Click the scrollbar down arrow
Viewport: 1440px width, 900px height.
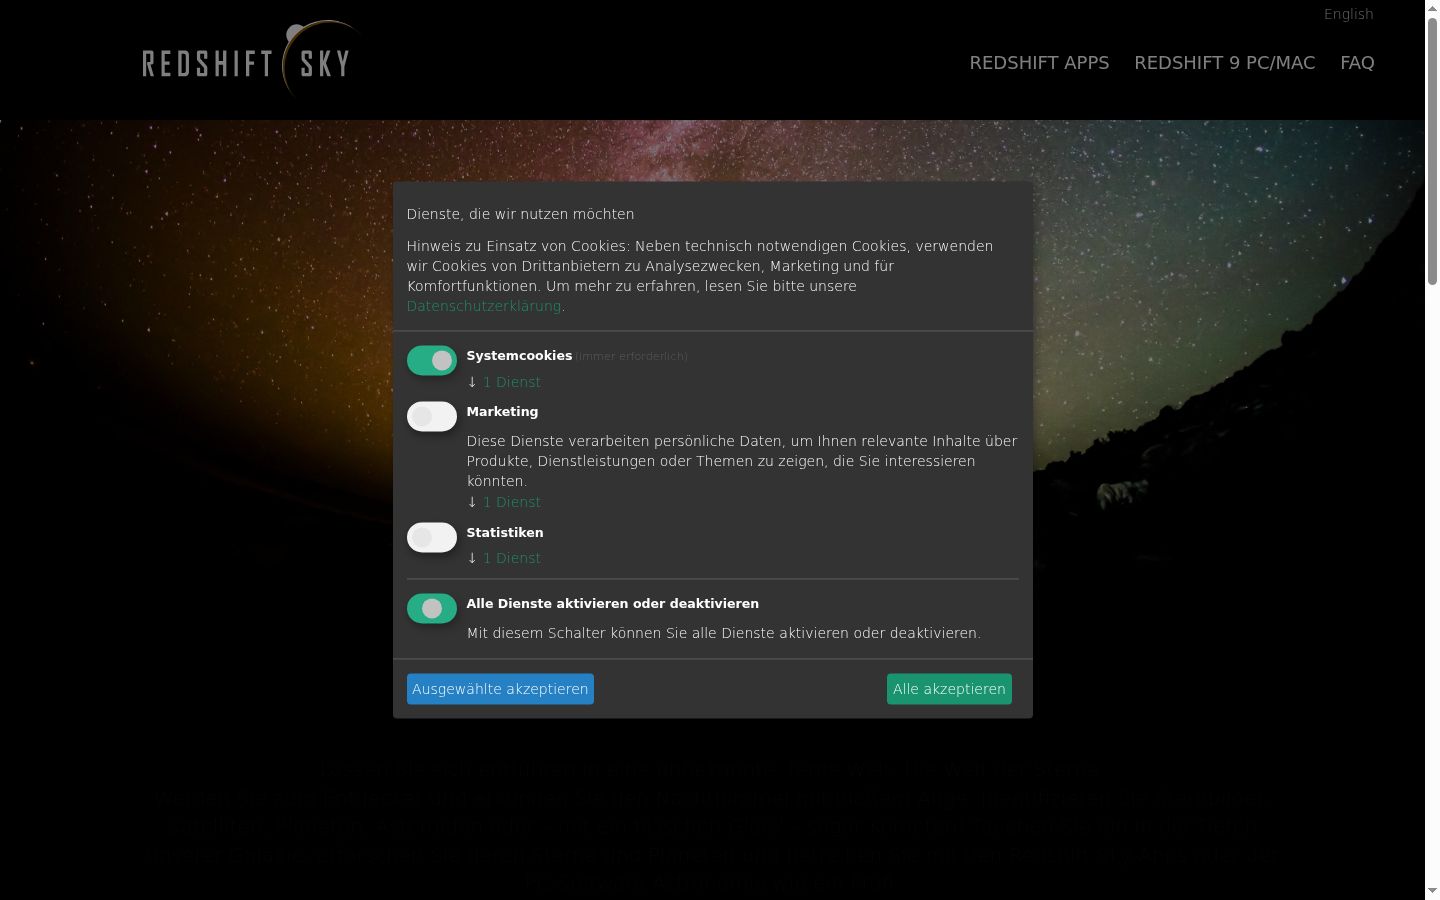tap(1432, 891)
